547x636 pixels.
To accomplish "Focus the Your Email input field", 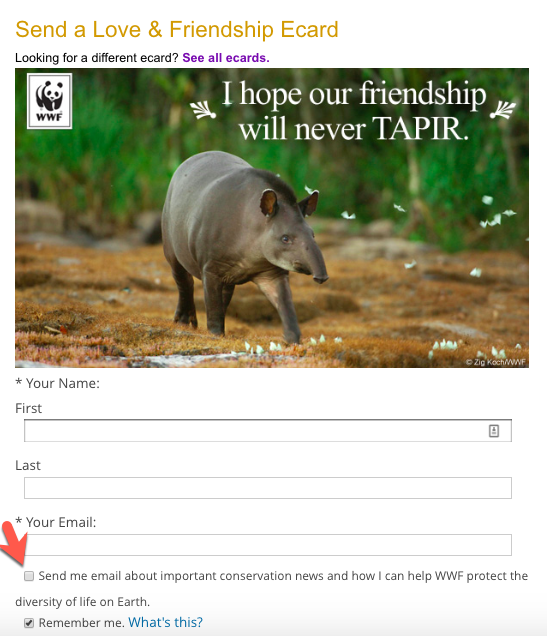I will pos(268,545).
